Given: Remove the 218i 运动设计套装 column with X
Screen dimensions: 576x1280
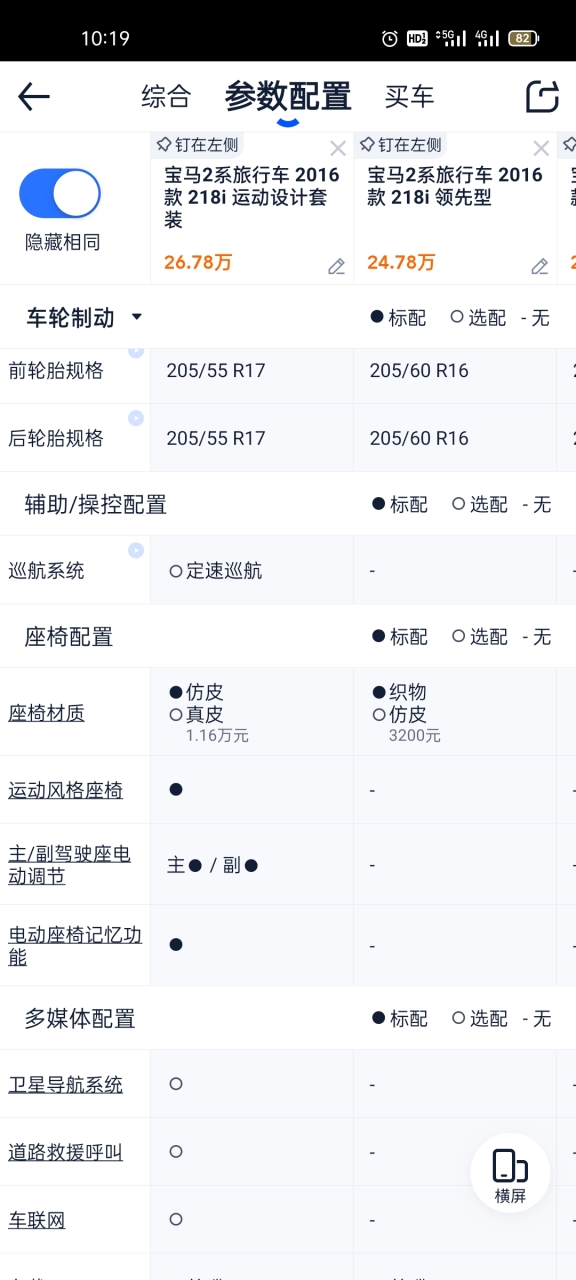Looking at the screenshot, I should point(338,149).
